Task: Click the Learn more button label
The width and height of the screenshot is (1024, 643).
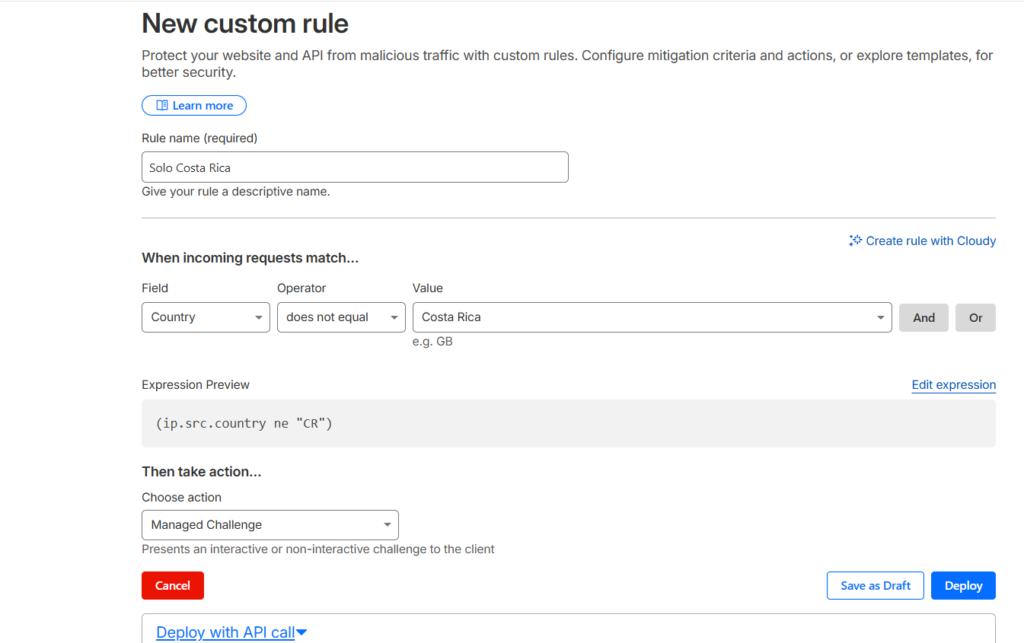Action: pos(203,106)
